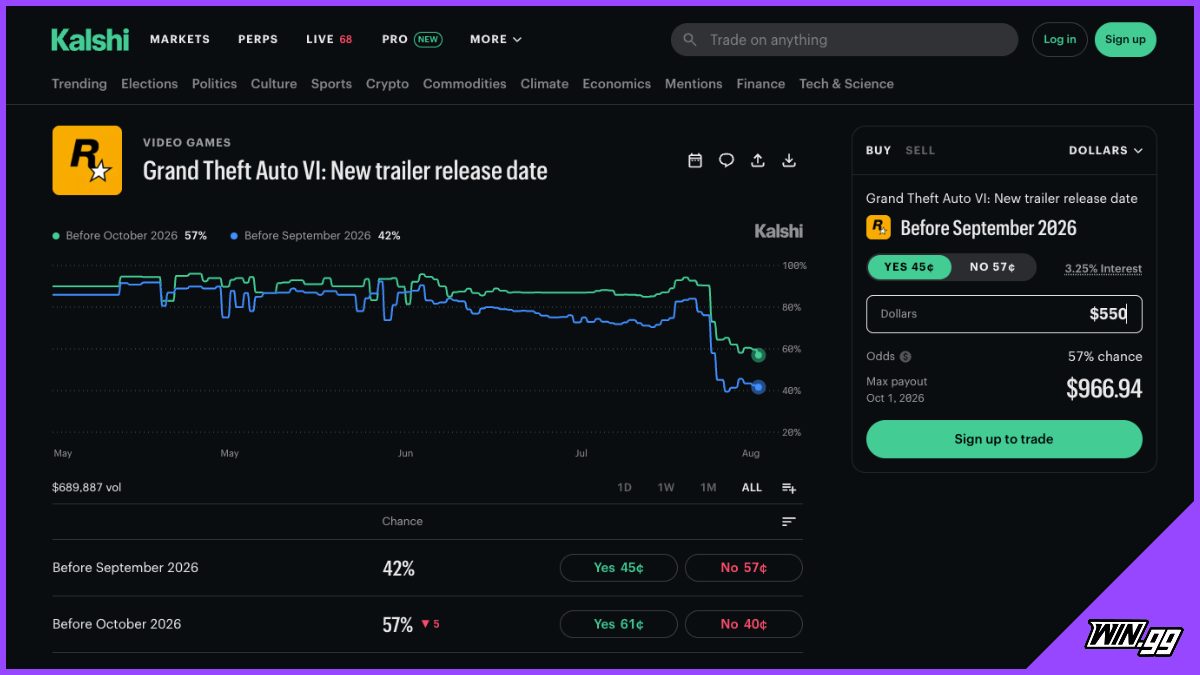Open the Climate category
The height and width of the screenshot is (675, 1200).
(544, 84)
